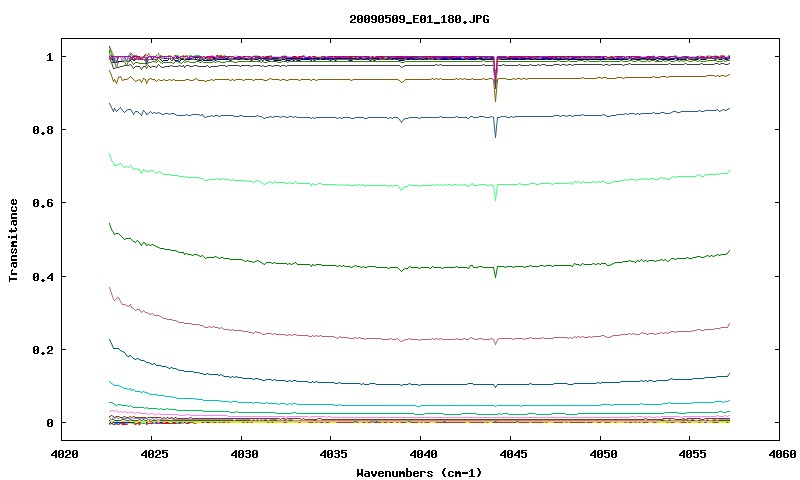This screenshot has width=800, height=480.
Task: Click the y-axis tick label 0.6
Action: pos(43,204)
